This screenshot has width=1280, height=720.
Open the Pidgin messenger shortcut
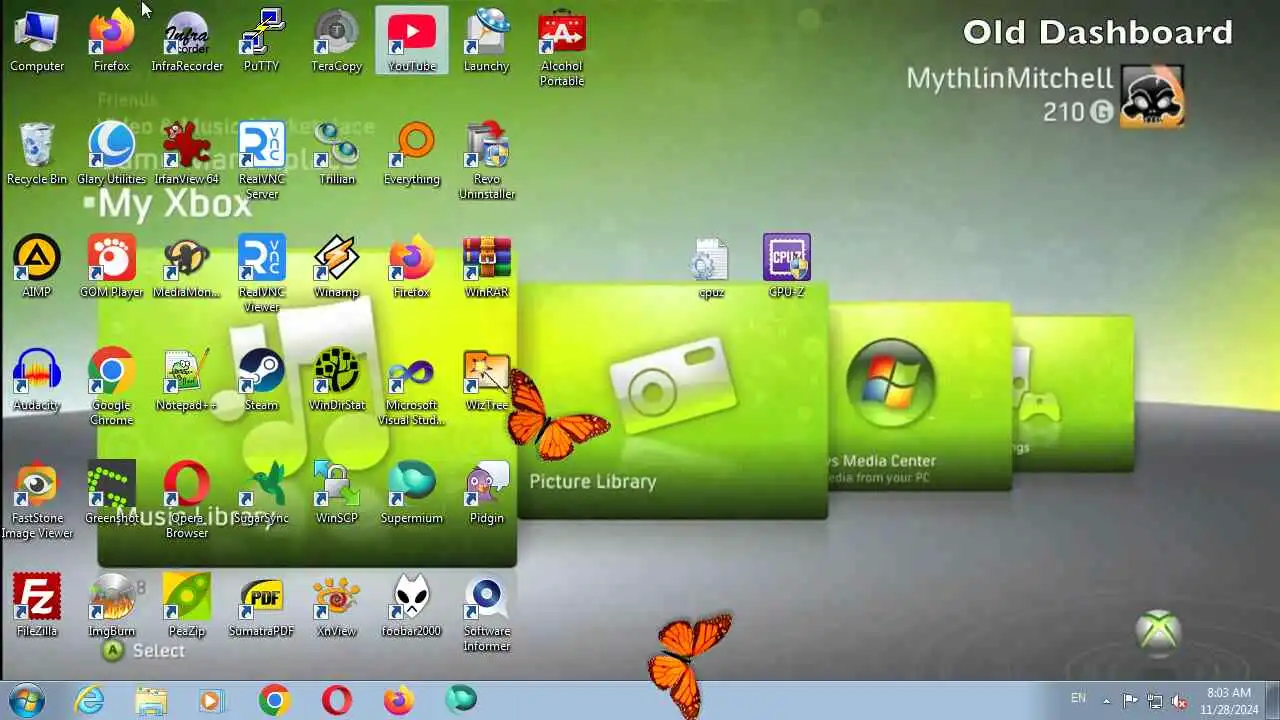487,494
